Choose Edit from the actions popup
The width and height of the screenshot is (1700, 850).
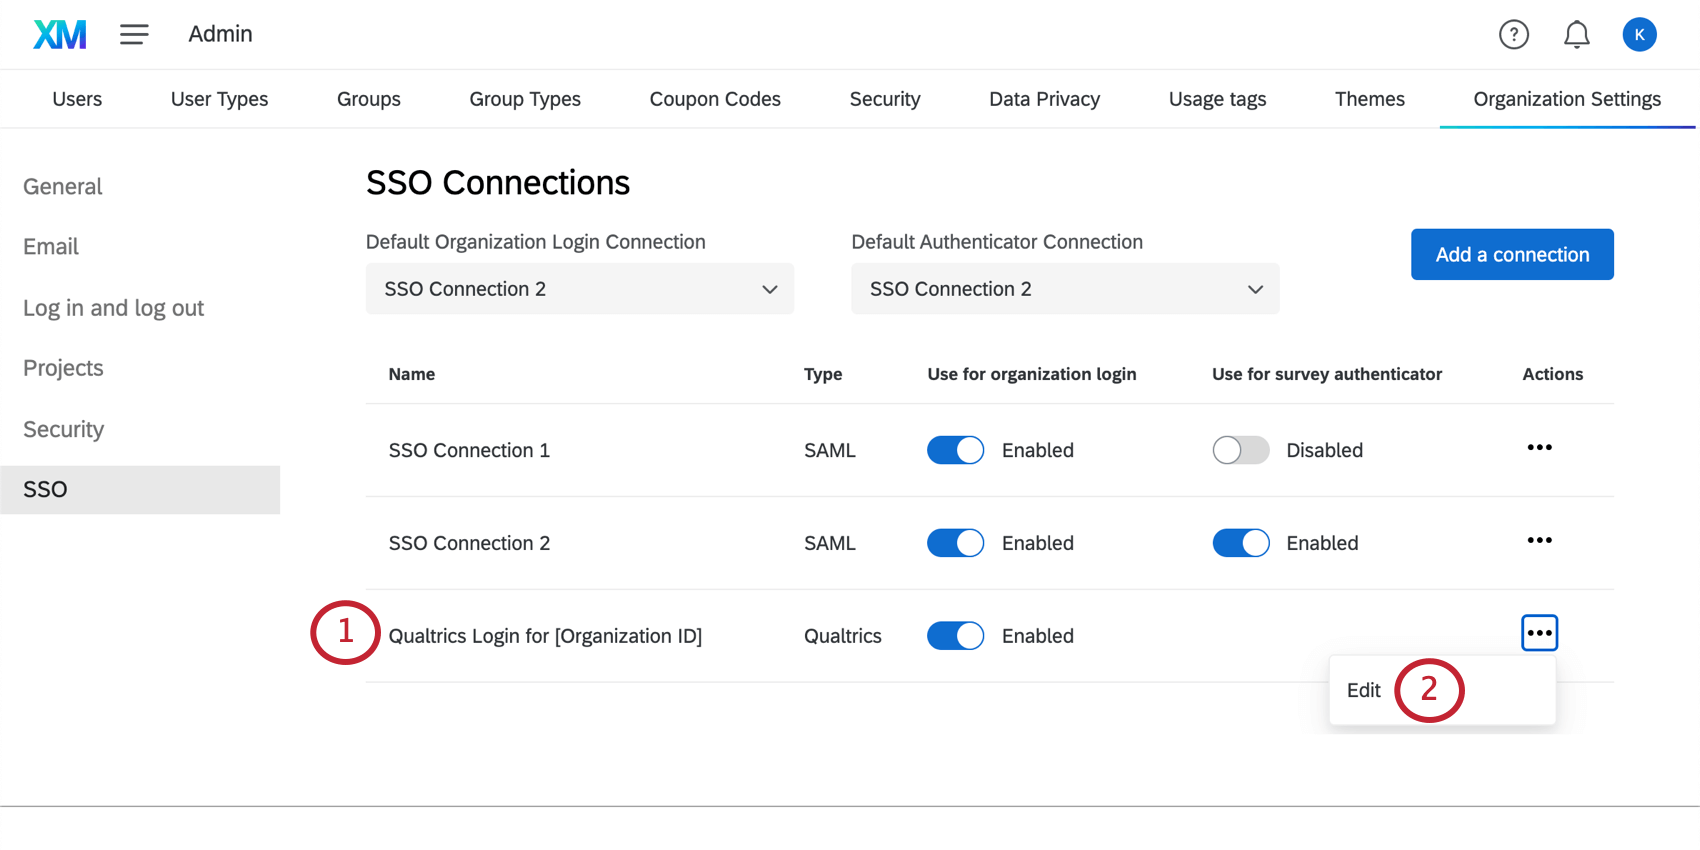1364,690
